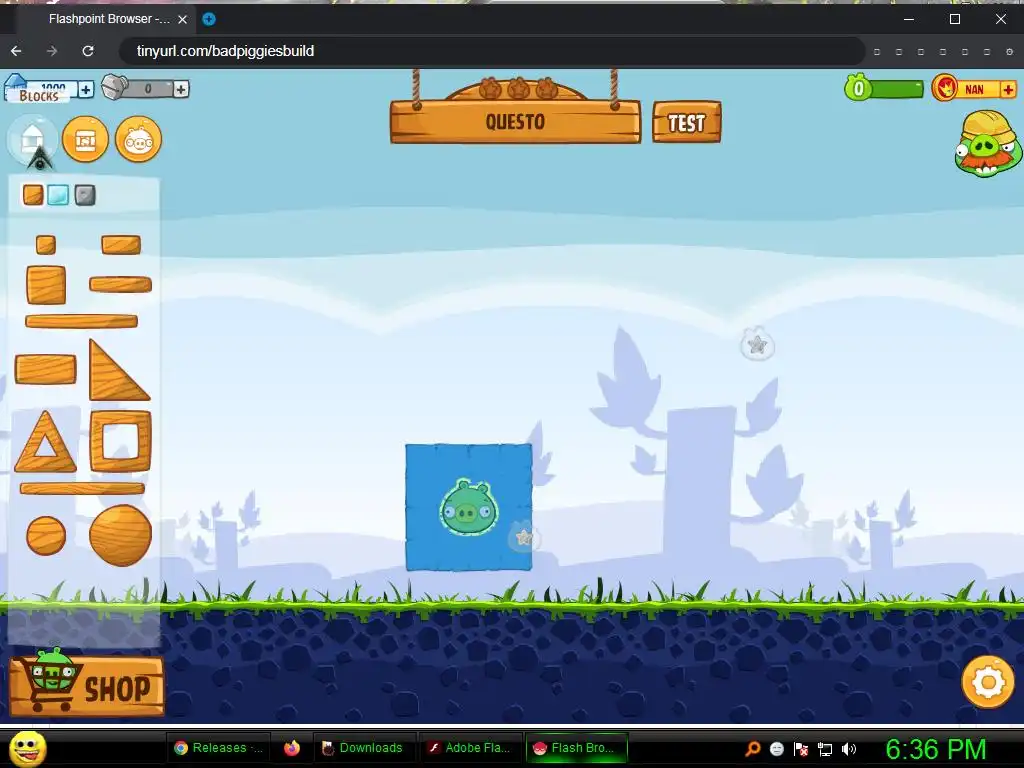Click the tinyurl.com/badpiggiesbuild address bar
Screen dimensions: 1024x768
pyautogui.click(x=492, y=51)
